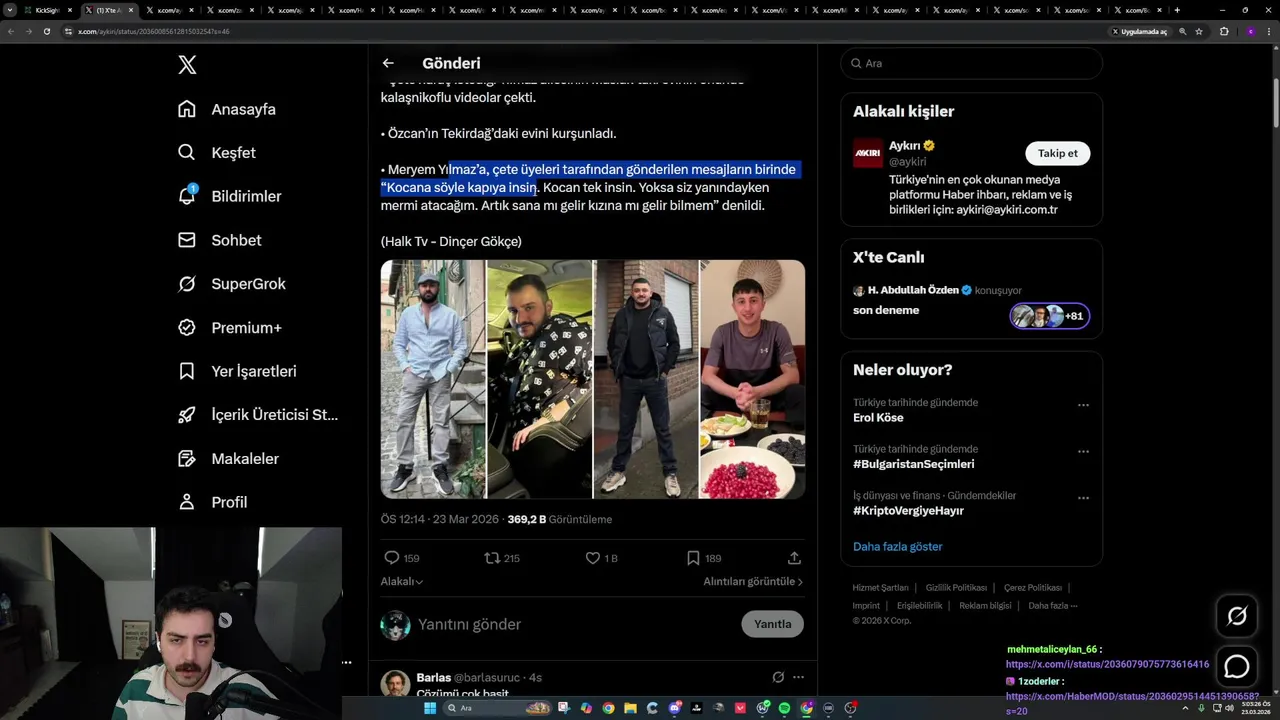Like the post with the heart icon

[x=592, y=558]
